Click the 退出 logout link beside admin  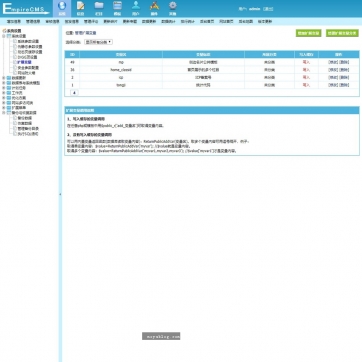268,9
